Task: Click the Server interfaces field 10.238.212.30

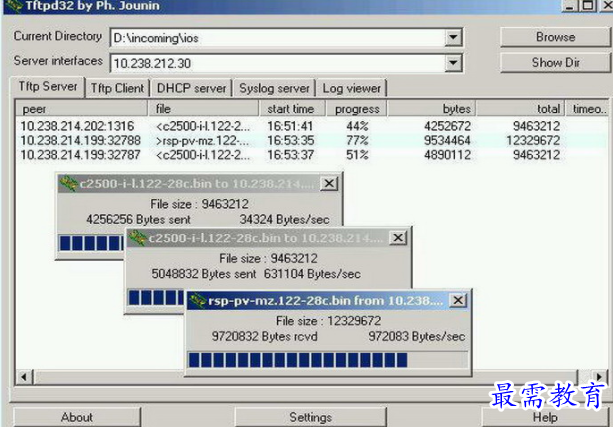Action: [x=278, y=63]
